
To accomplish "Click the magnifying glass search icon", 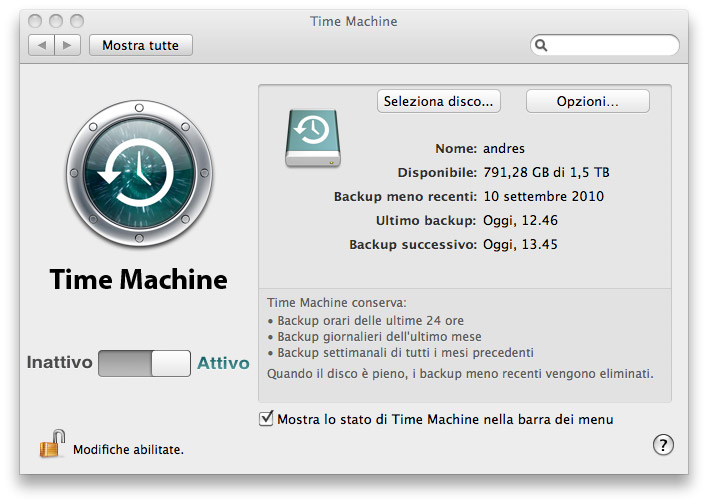I will 541,45.
